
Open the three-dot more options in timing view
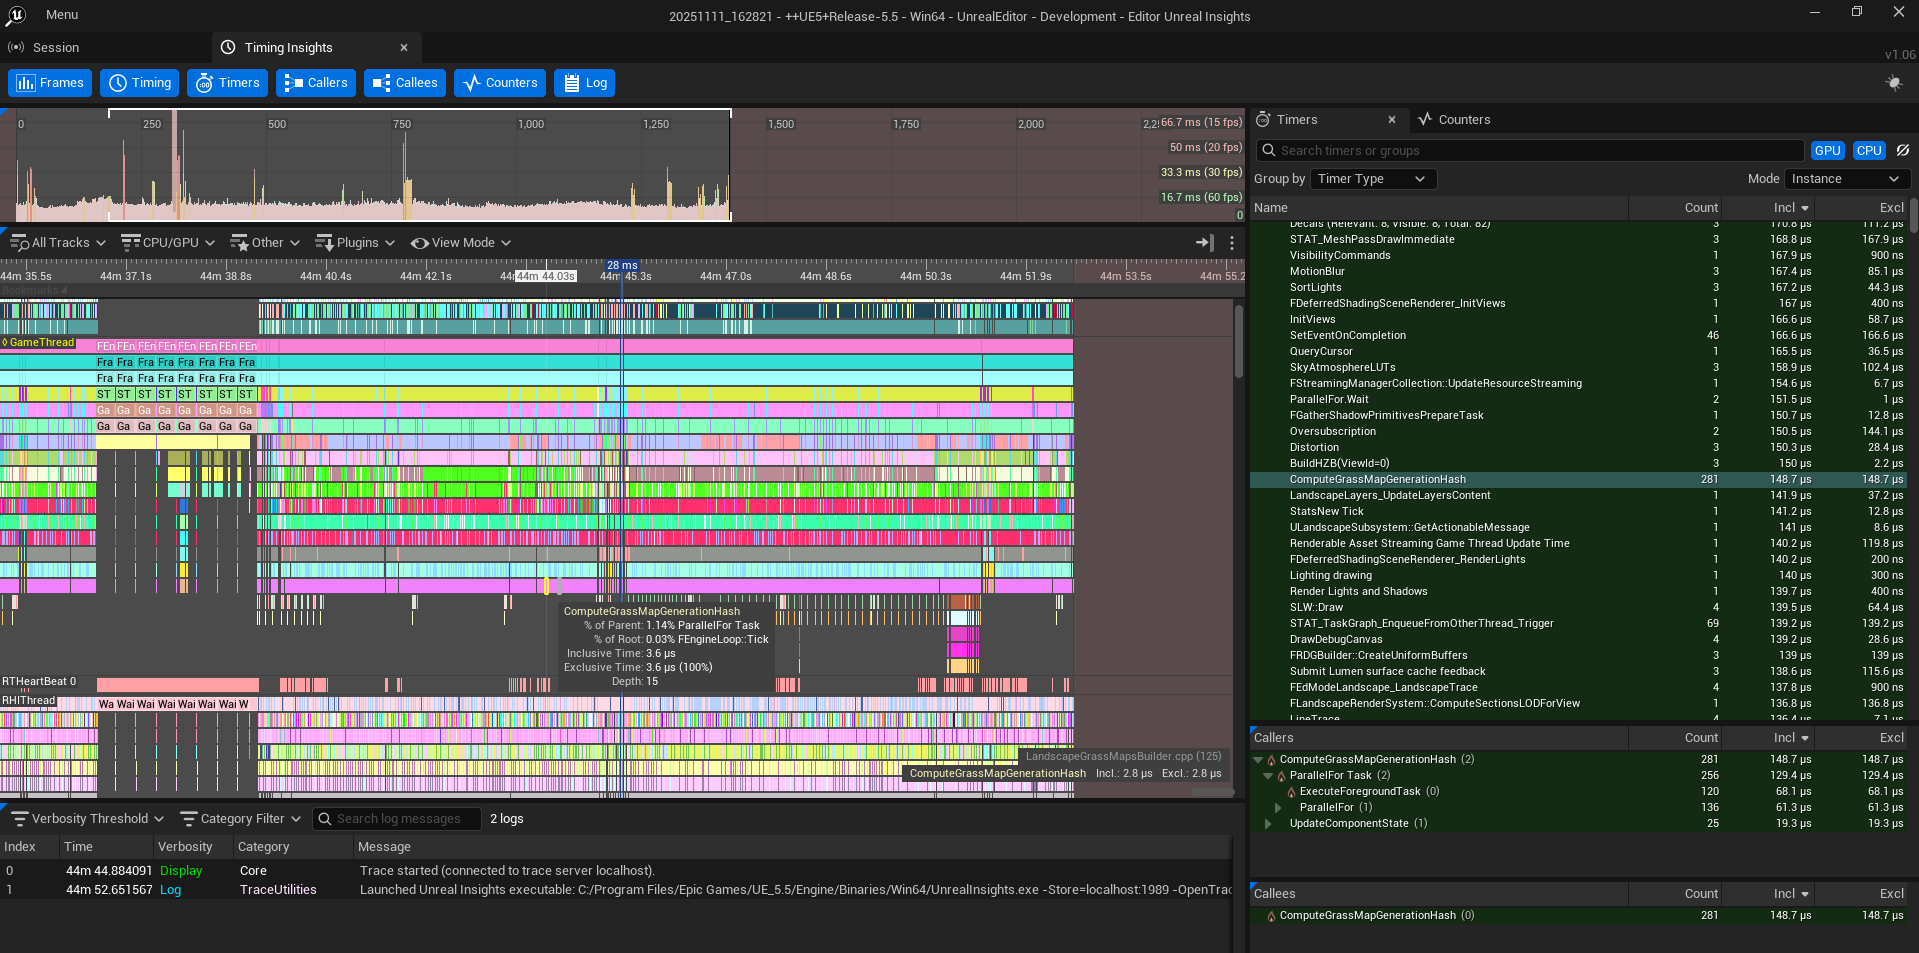pyautogui.click(x=1232, y=243)
